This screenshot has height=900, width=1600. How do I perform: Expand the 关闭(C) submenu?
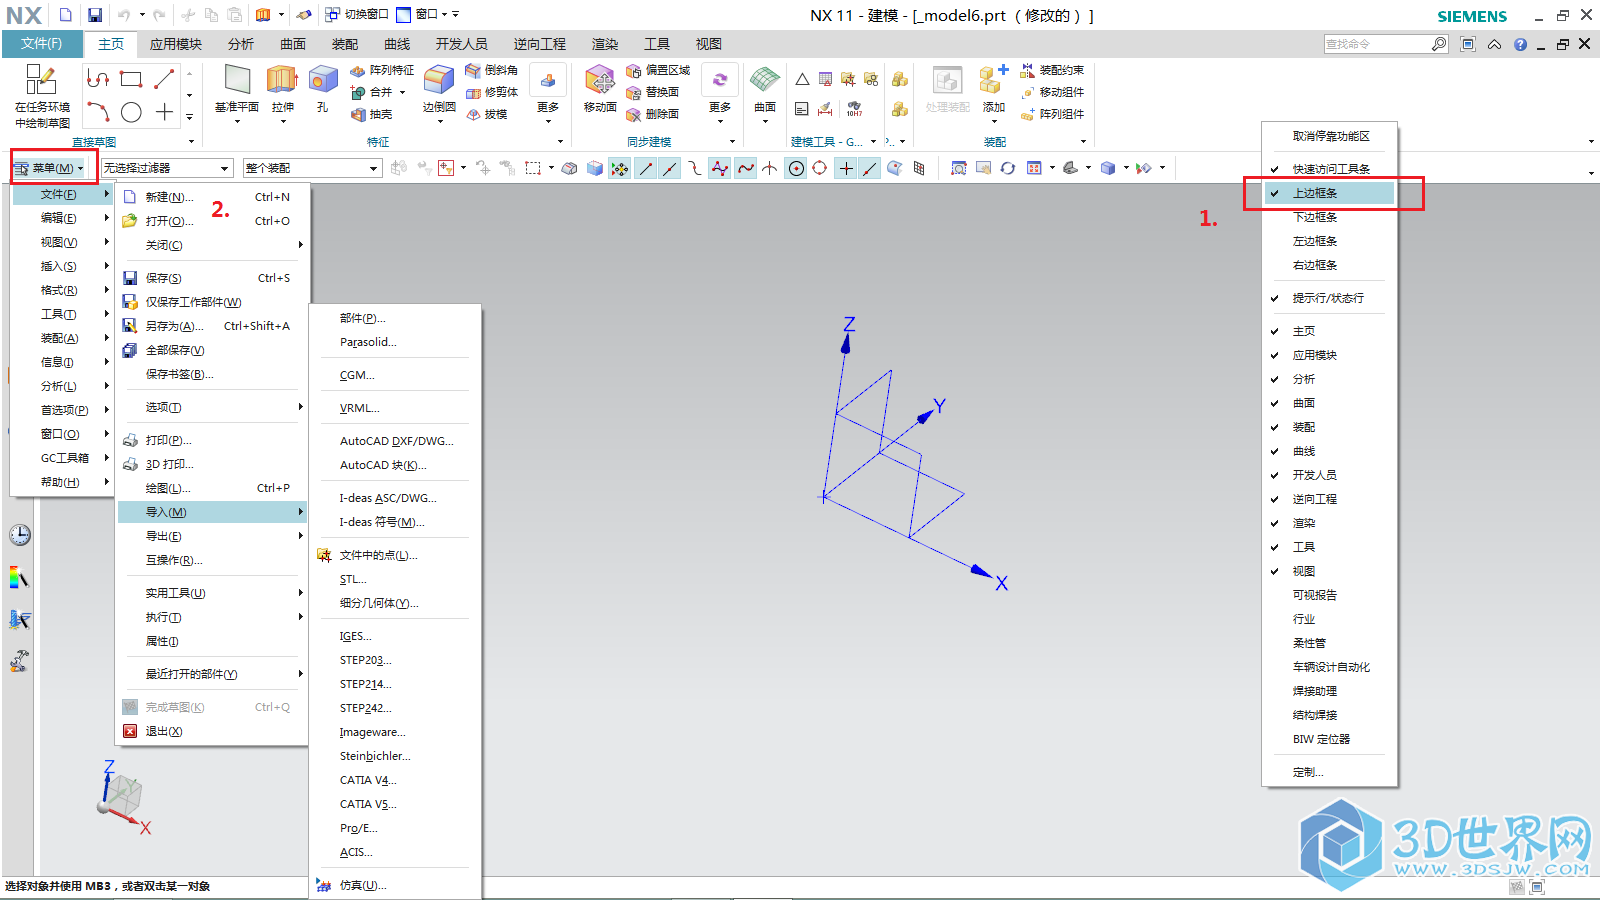coord(212,245)
